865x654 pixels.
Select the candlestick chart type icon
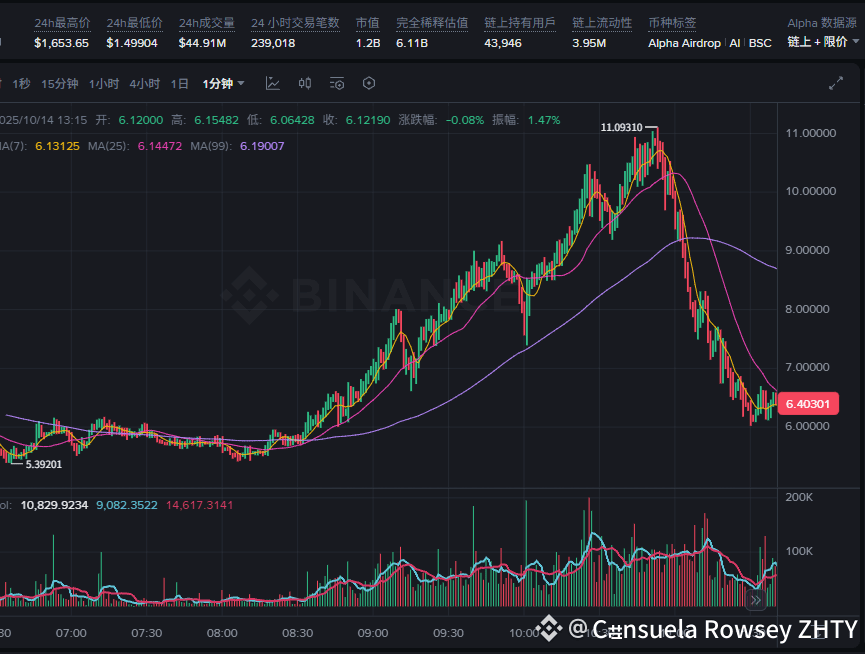305,83
